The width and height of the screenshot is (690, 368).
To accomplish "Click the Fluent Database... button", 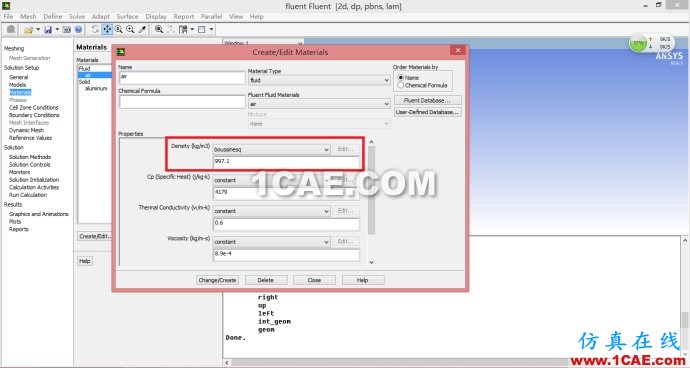I will (428, 100).
